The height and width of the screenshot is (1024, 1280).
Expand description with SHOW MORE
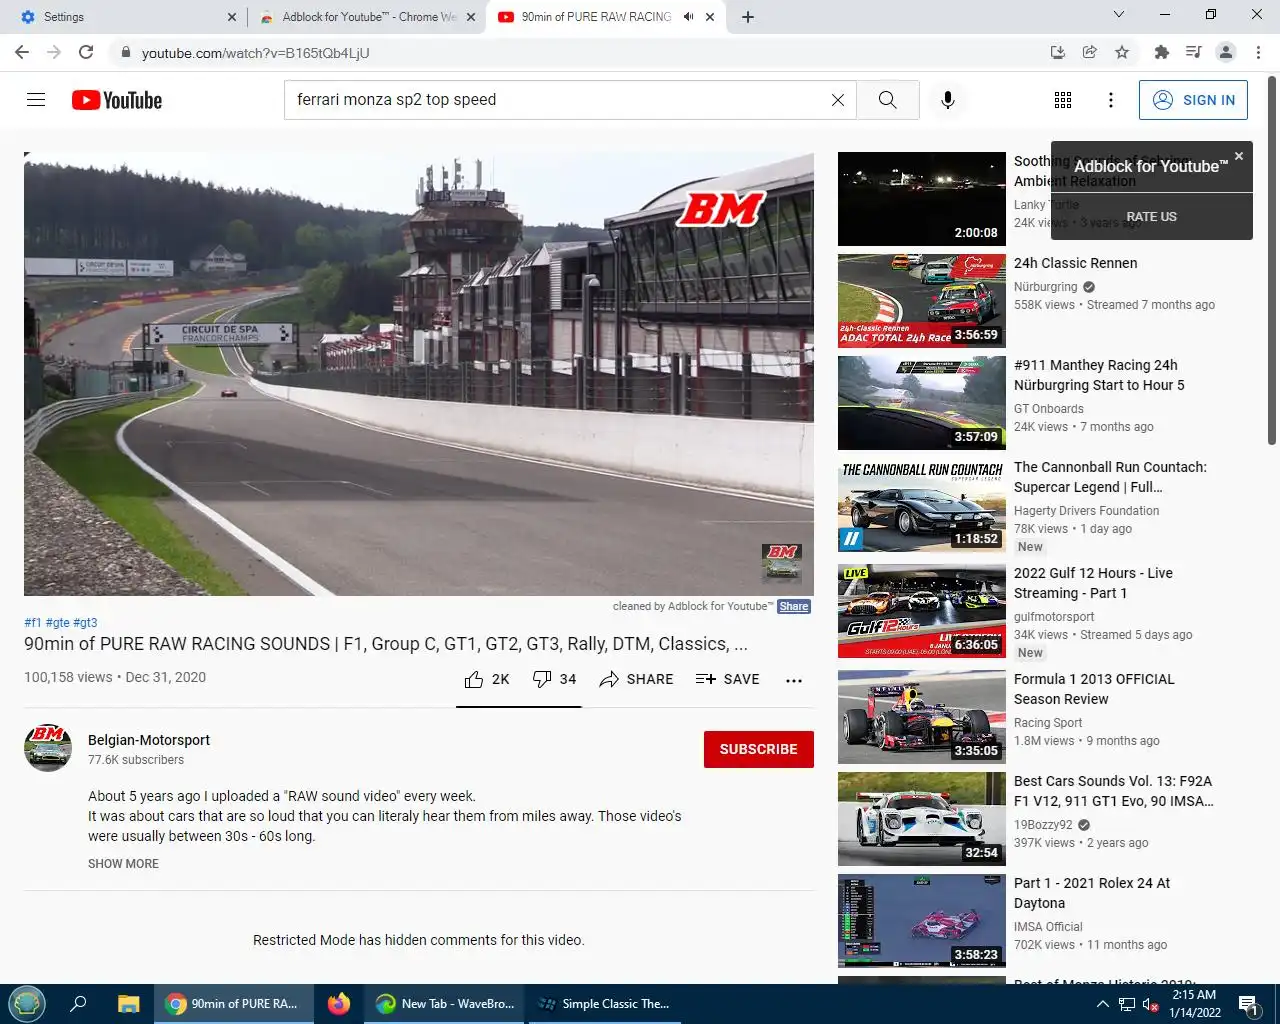click(123, 864)
